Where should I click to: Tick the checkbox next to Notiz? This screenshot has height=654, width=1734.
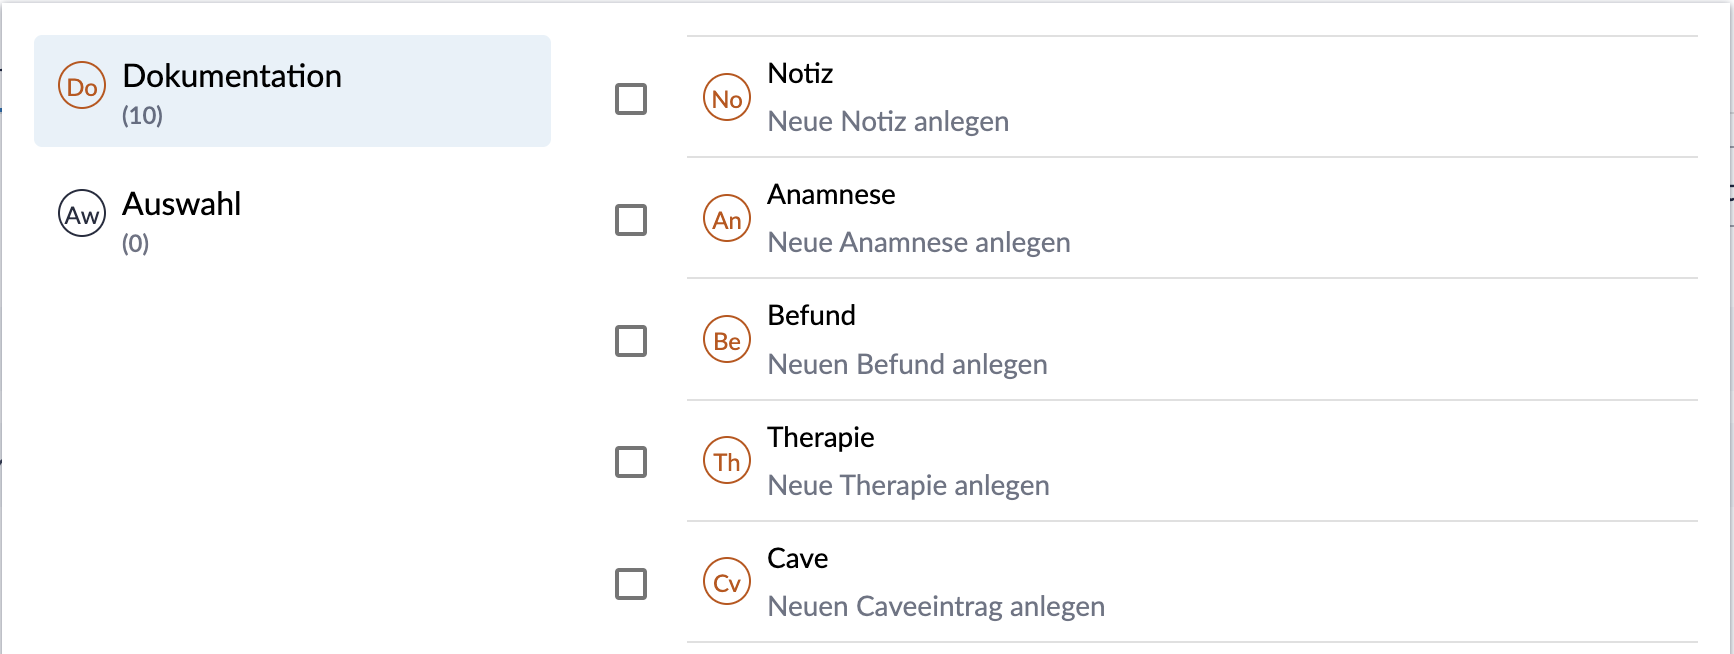click(631, 99)
